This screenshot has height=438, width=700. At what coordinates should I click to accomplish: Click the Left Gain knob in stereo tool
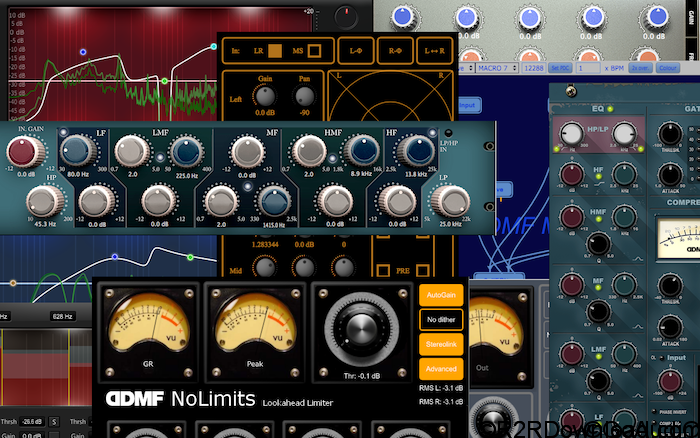click(265, 96)
